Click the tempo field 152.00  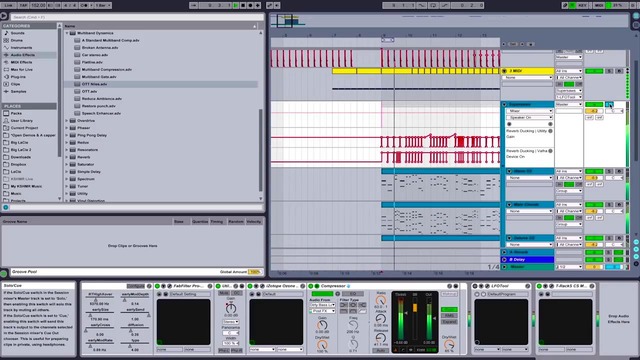38,5
